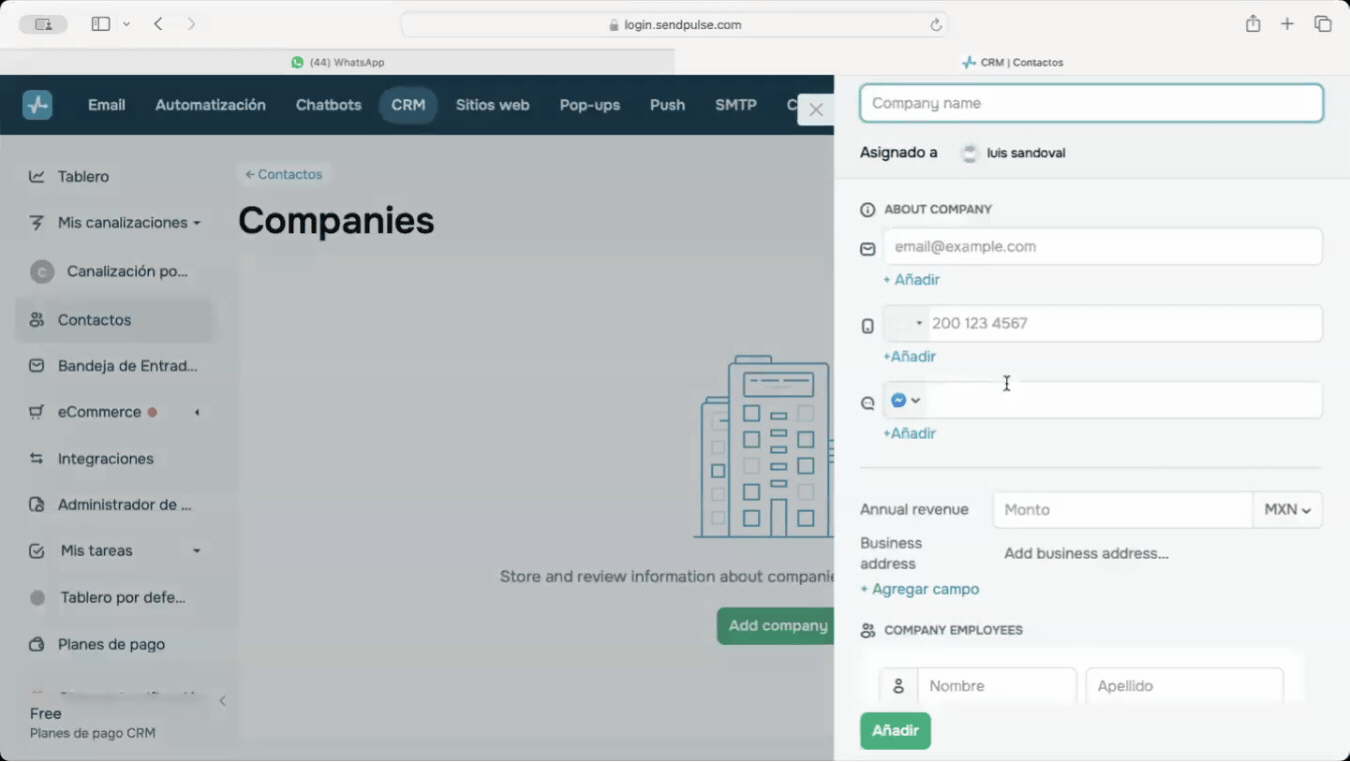Open the phone country code dropdown
The width and height of the screenshot is (1350, 762).
(x=907, y=324)
